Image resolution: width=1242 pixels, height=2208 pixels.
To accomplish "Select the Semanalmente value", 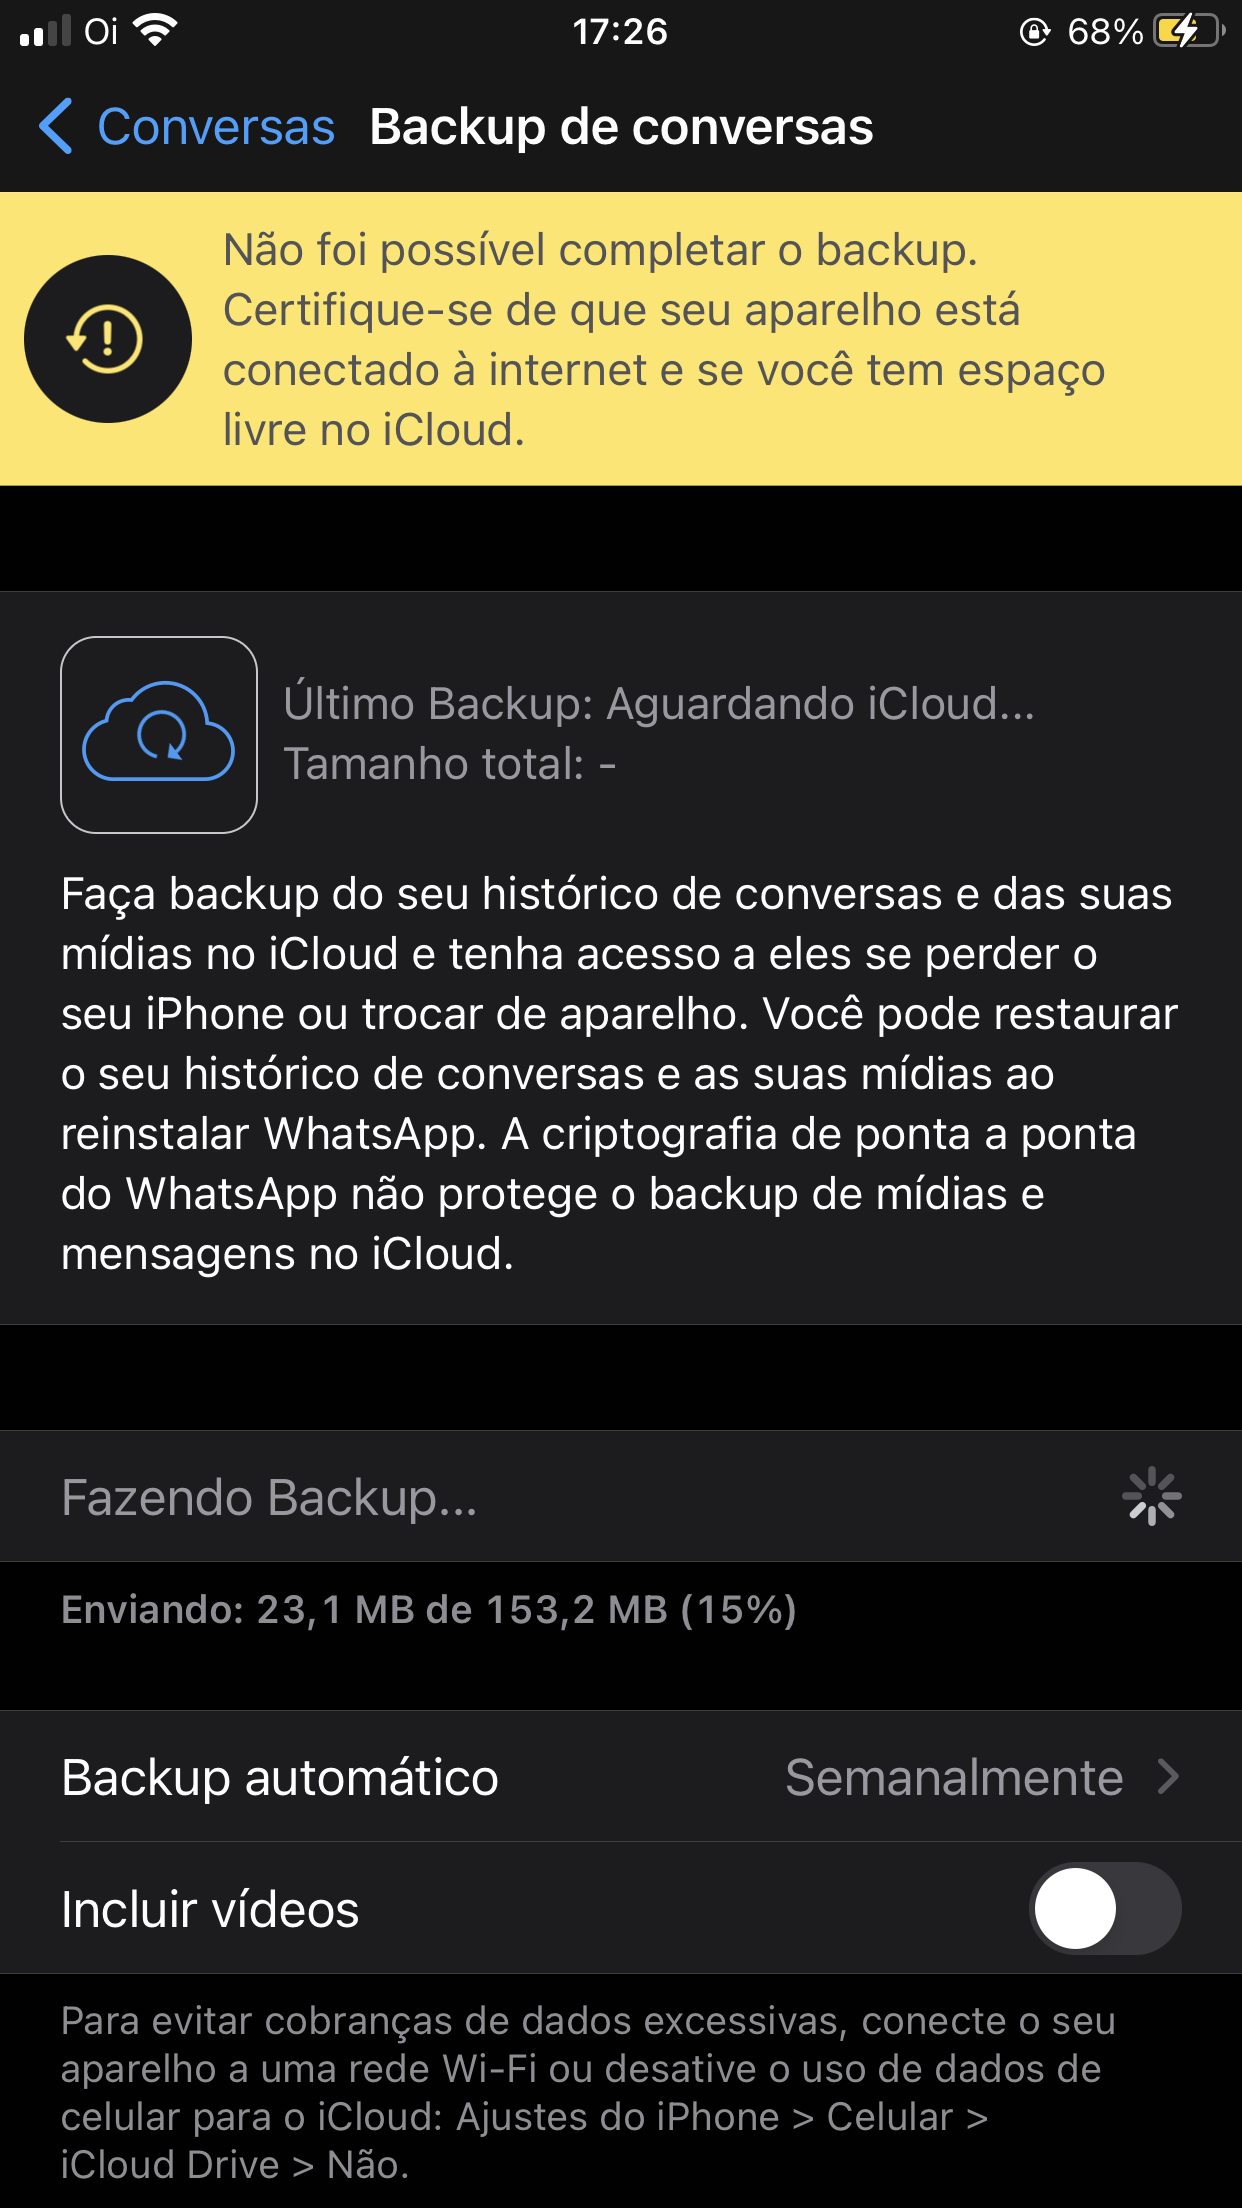I will (x=954, y=1777).
